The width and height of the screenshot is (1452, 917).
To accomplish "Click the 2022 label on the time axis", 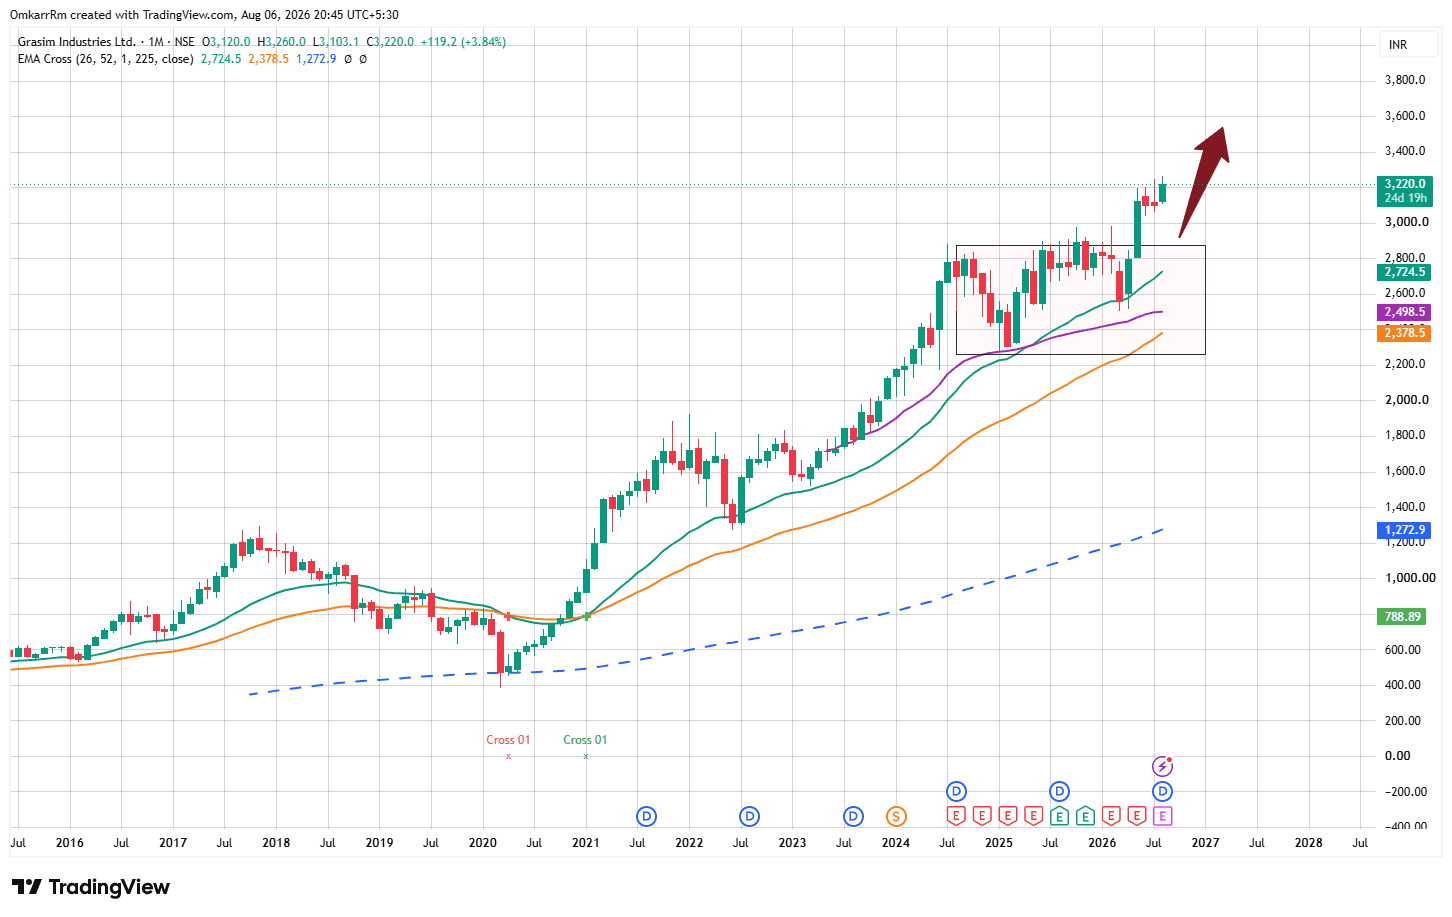I will 689,843.
